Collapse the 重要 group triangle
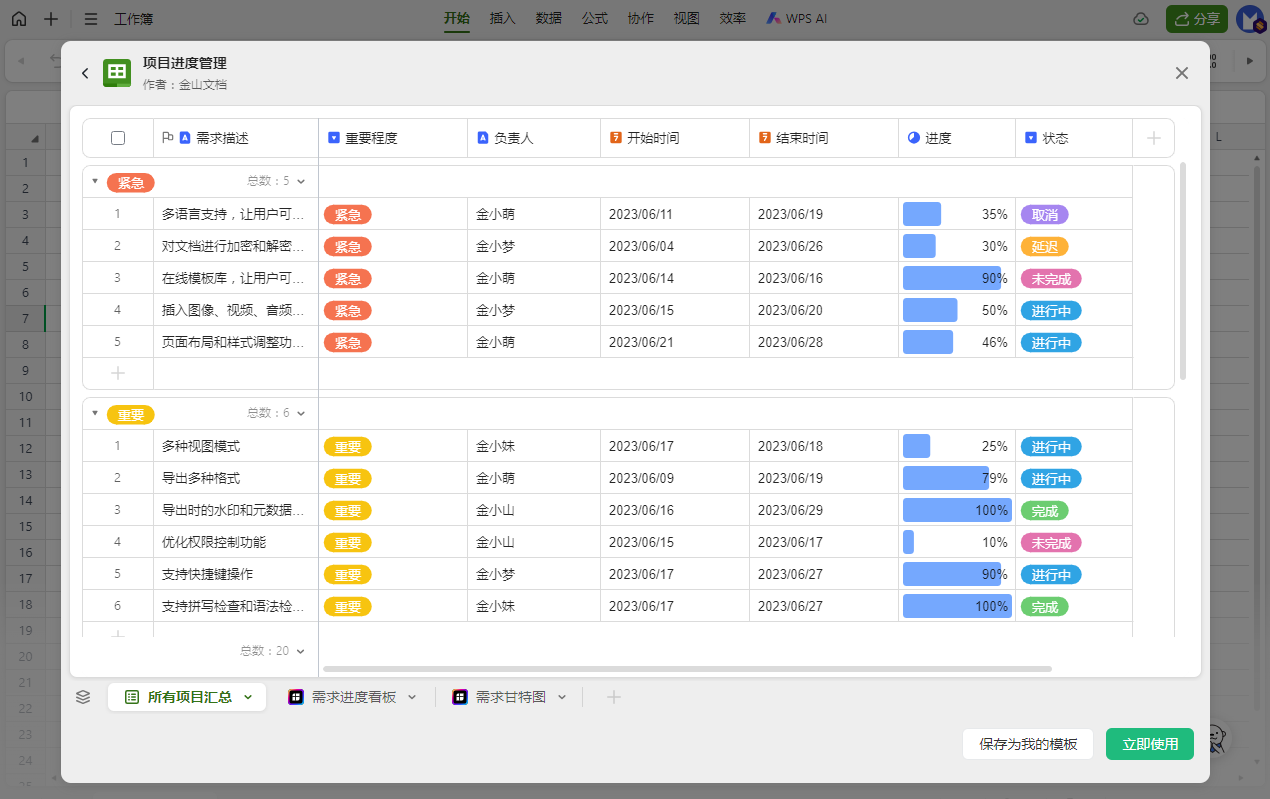 click(95, 413)
